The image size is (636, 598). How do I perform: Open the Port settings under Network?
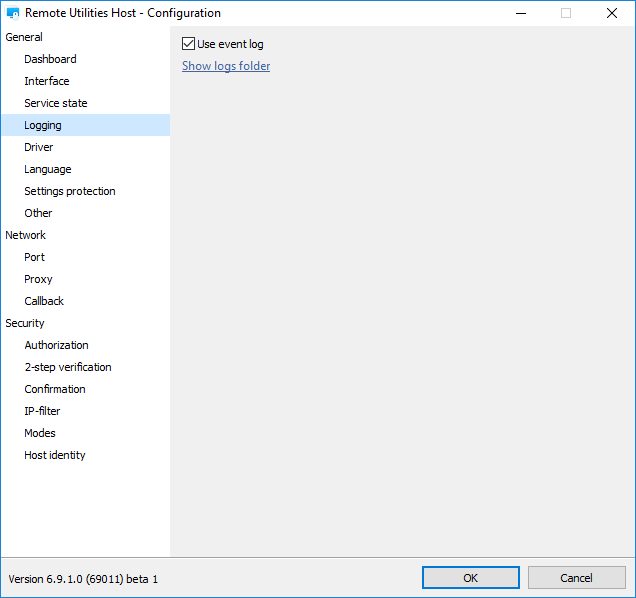(35, 257)
